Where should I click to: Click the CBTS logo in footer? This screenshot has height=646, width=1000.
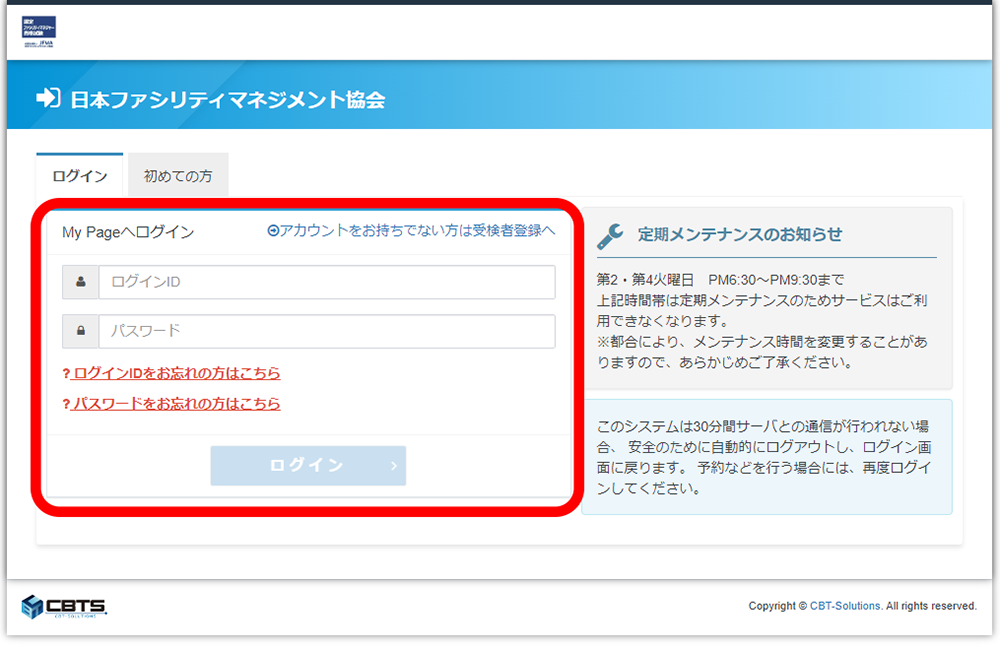[x=64, y=606]
